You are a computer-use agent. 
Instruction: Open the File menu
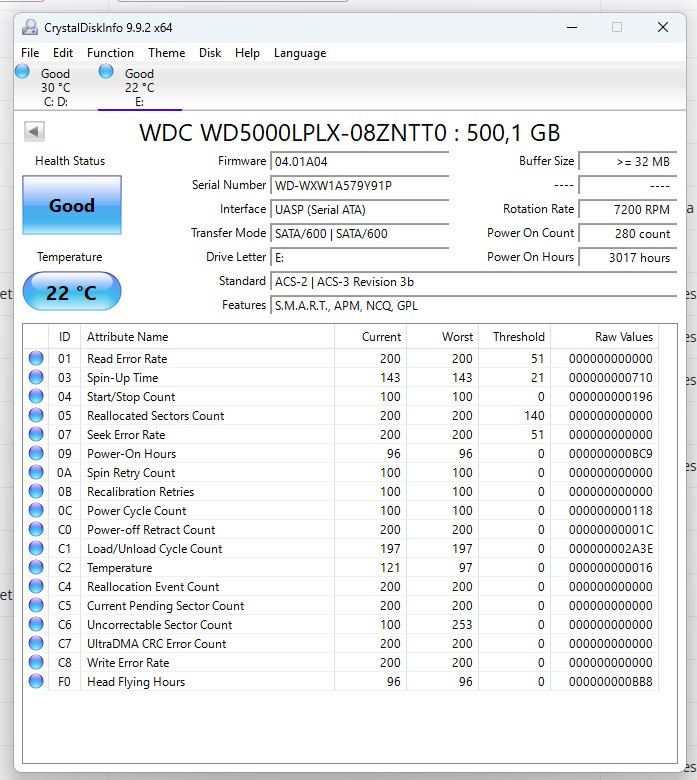(x=30, y=53)
